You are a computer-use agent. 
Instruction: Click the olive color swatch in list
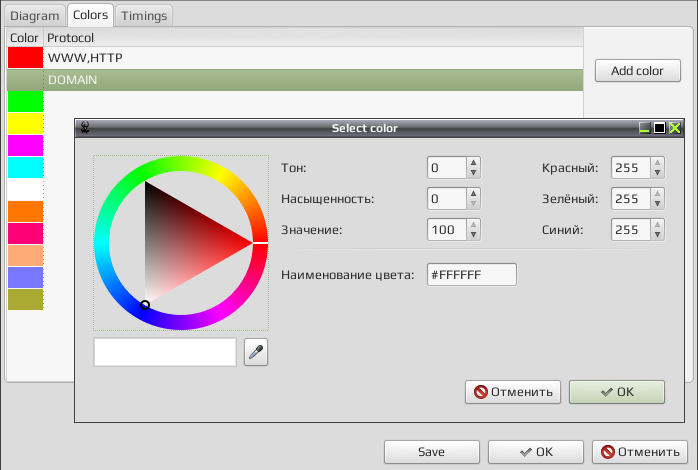[25, 299]
